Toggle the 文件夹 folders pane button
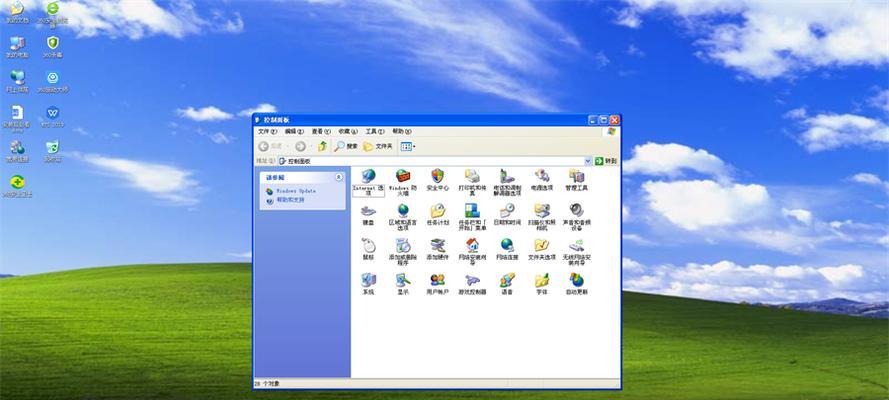Screen dimensions: 889x400 tap(378, 147)
